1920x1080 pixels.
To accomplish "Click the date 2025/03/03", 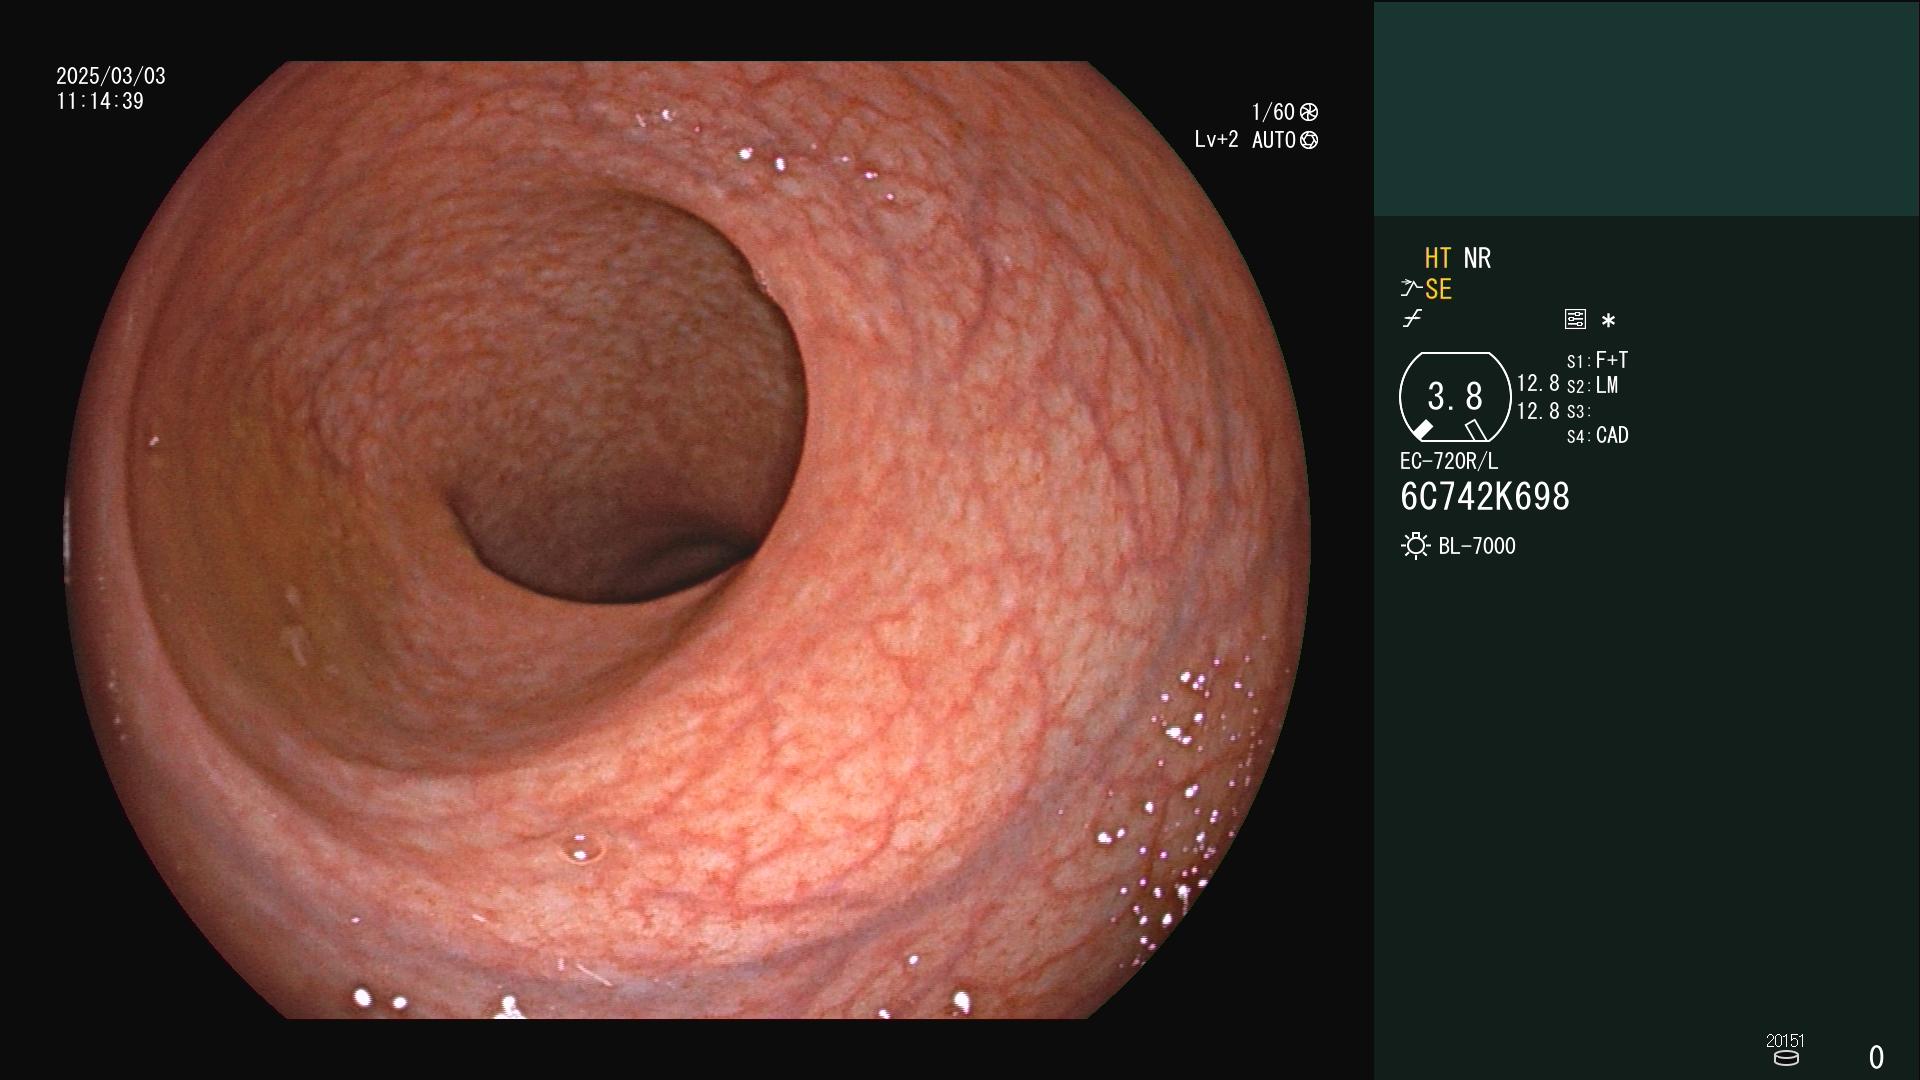I will (111, 76).
